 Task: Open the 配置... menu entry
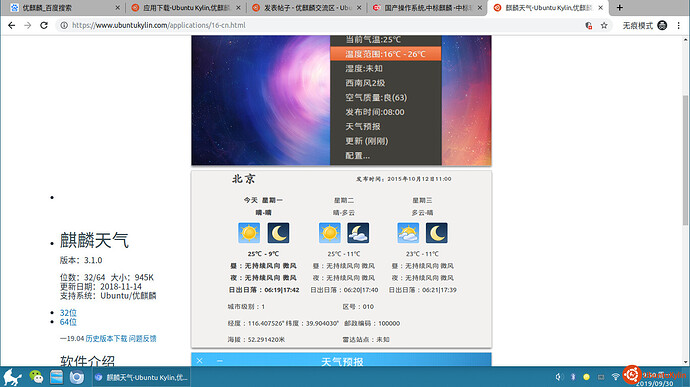(x=385, y=155)
